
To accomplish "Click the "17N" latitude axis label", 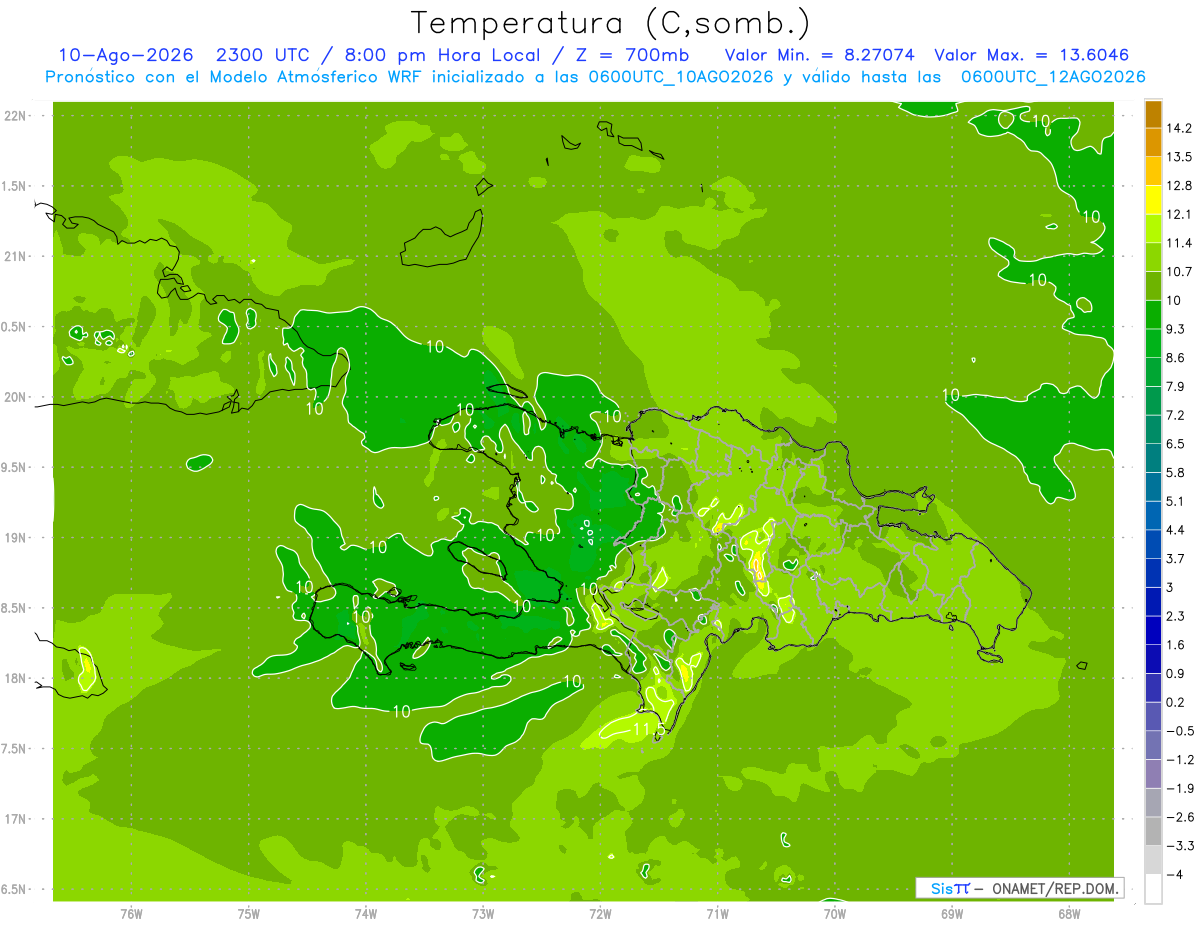I will tap(15, 819).
